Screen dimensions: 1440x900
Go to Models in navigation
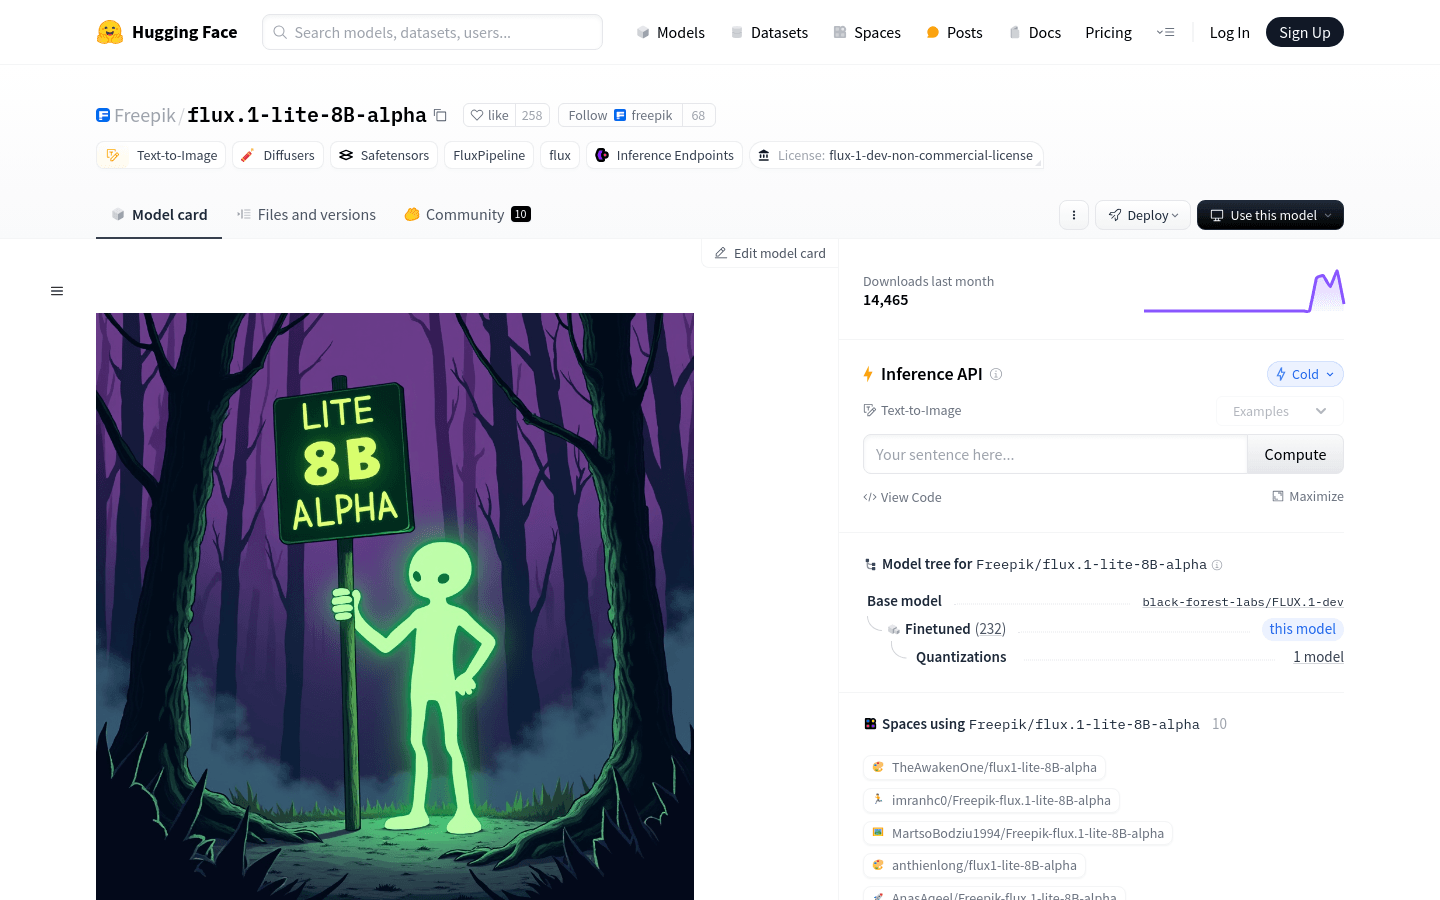tap(670, 32)
